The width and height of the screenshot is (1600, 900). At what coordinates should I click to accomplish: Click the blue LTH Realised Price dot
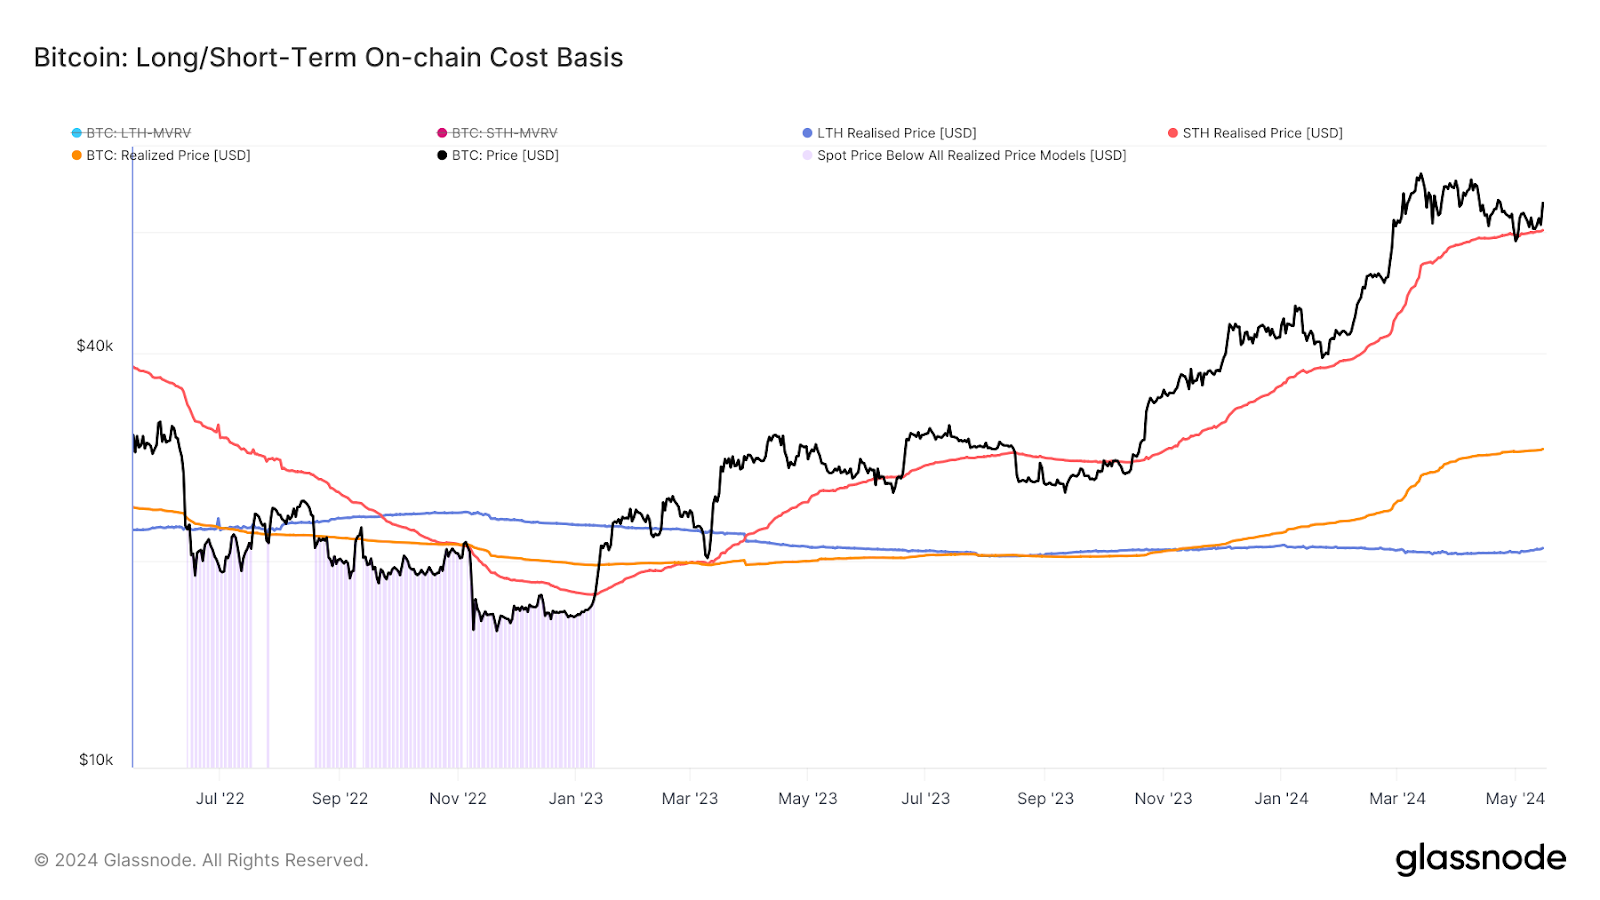coord(808,133)
